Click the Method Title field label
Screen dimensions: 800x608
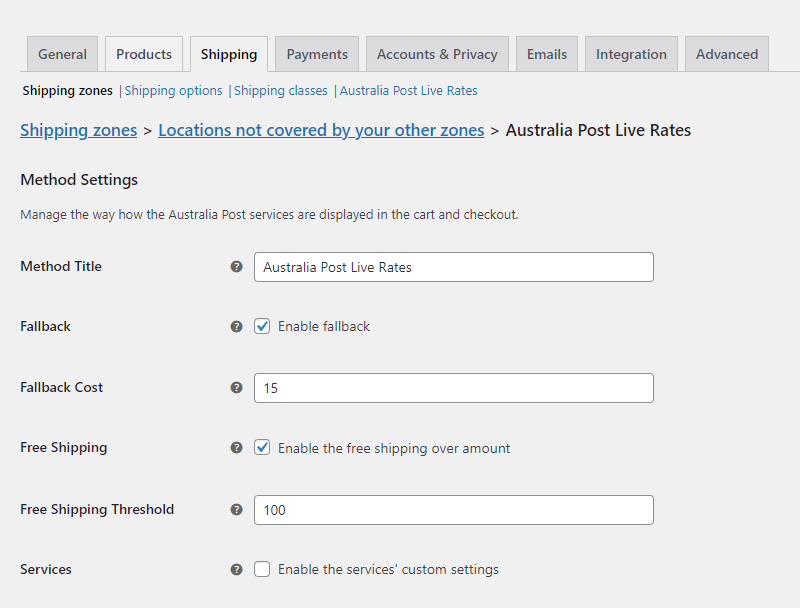[61, 266]
